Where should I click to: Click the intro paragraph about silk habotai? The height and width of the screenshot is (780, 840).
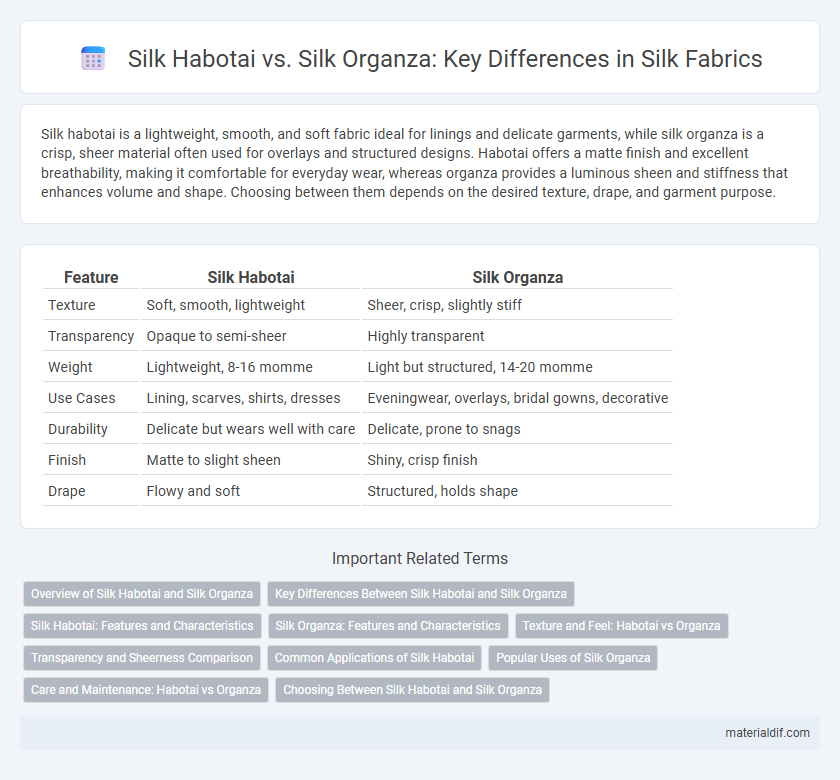415,163
